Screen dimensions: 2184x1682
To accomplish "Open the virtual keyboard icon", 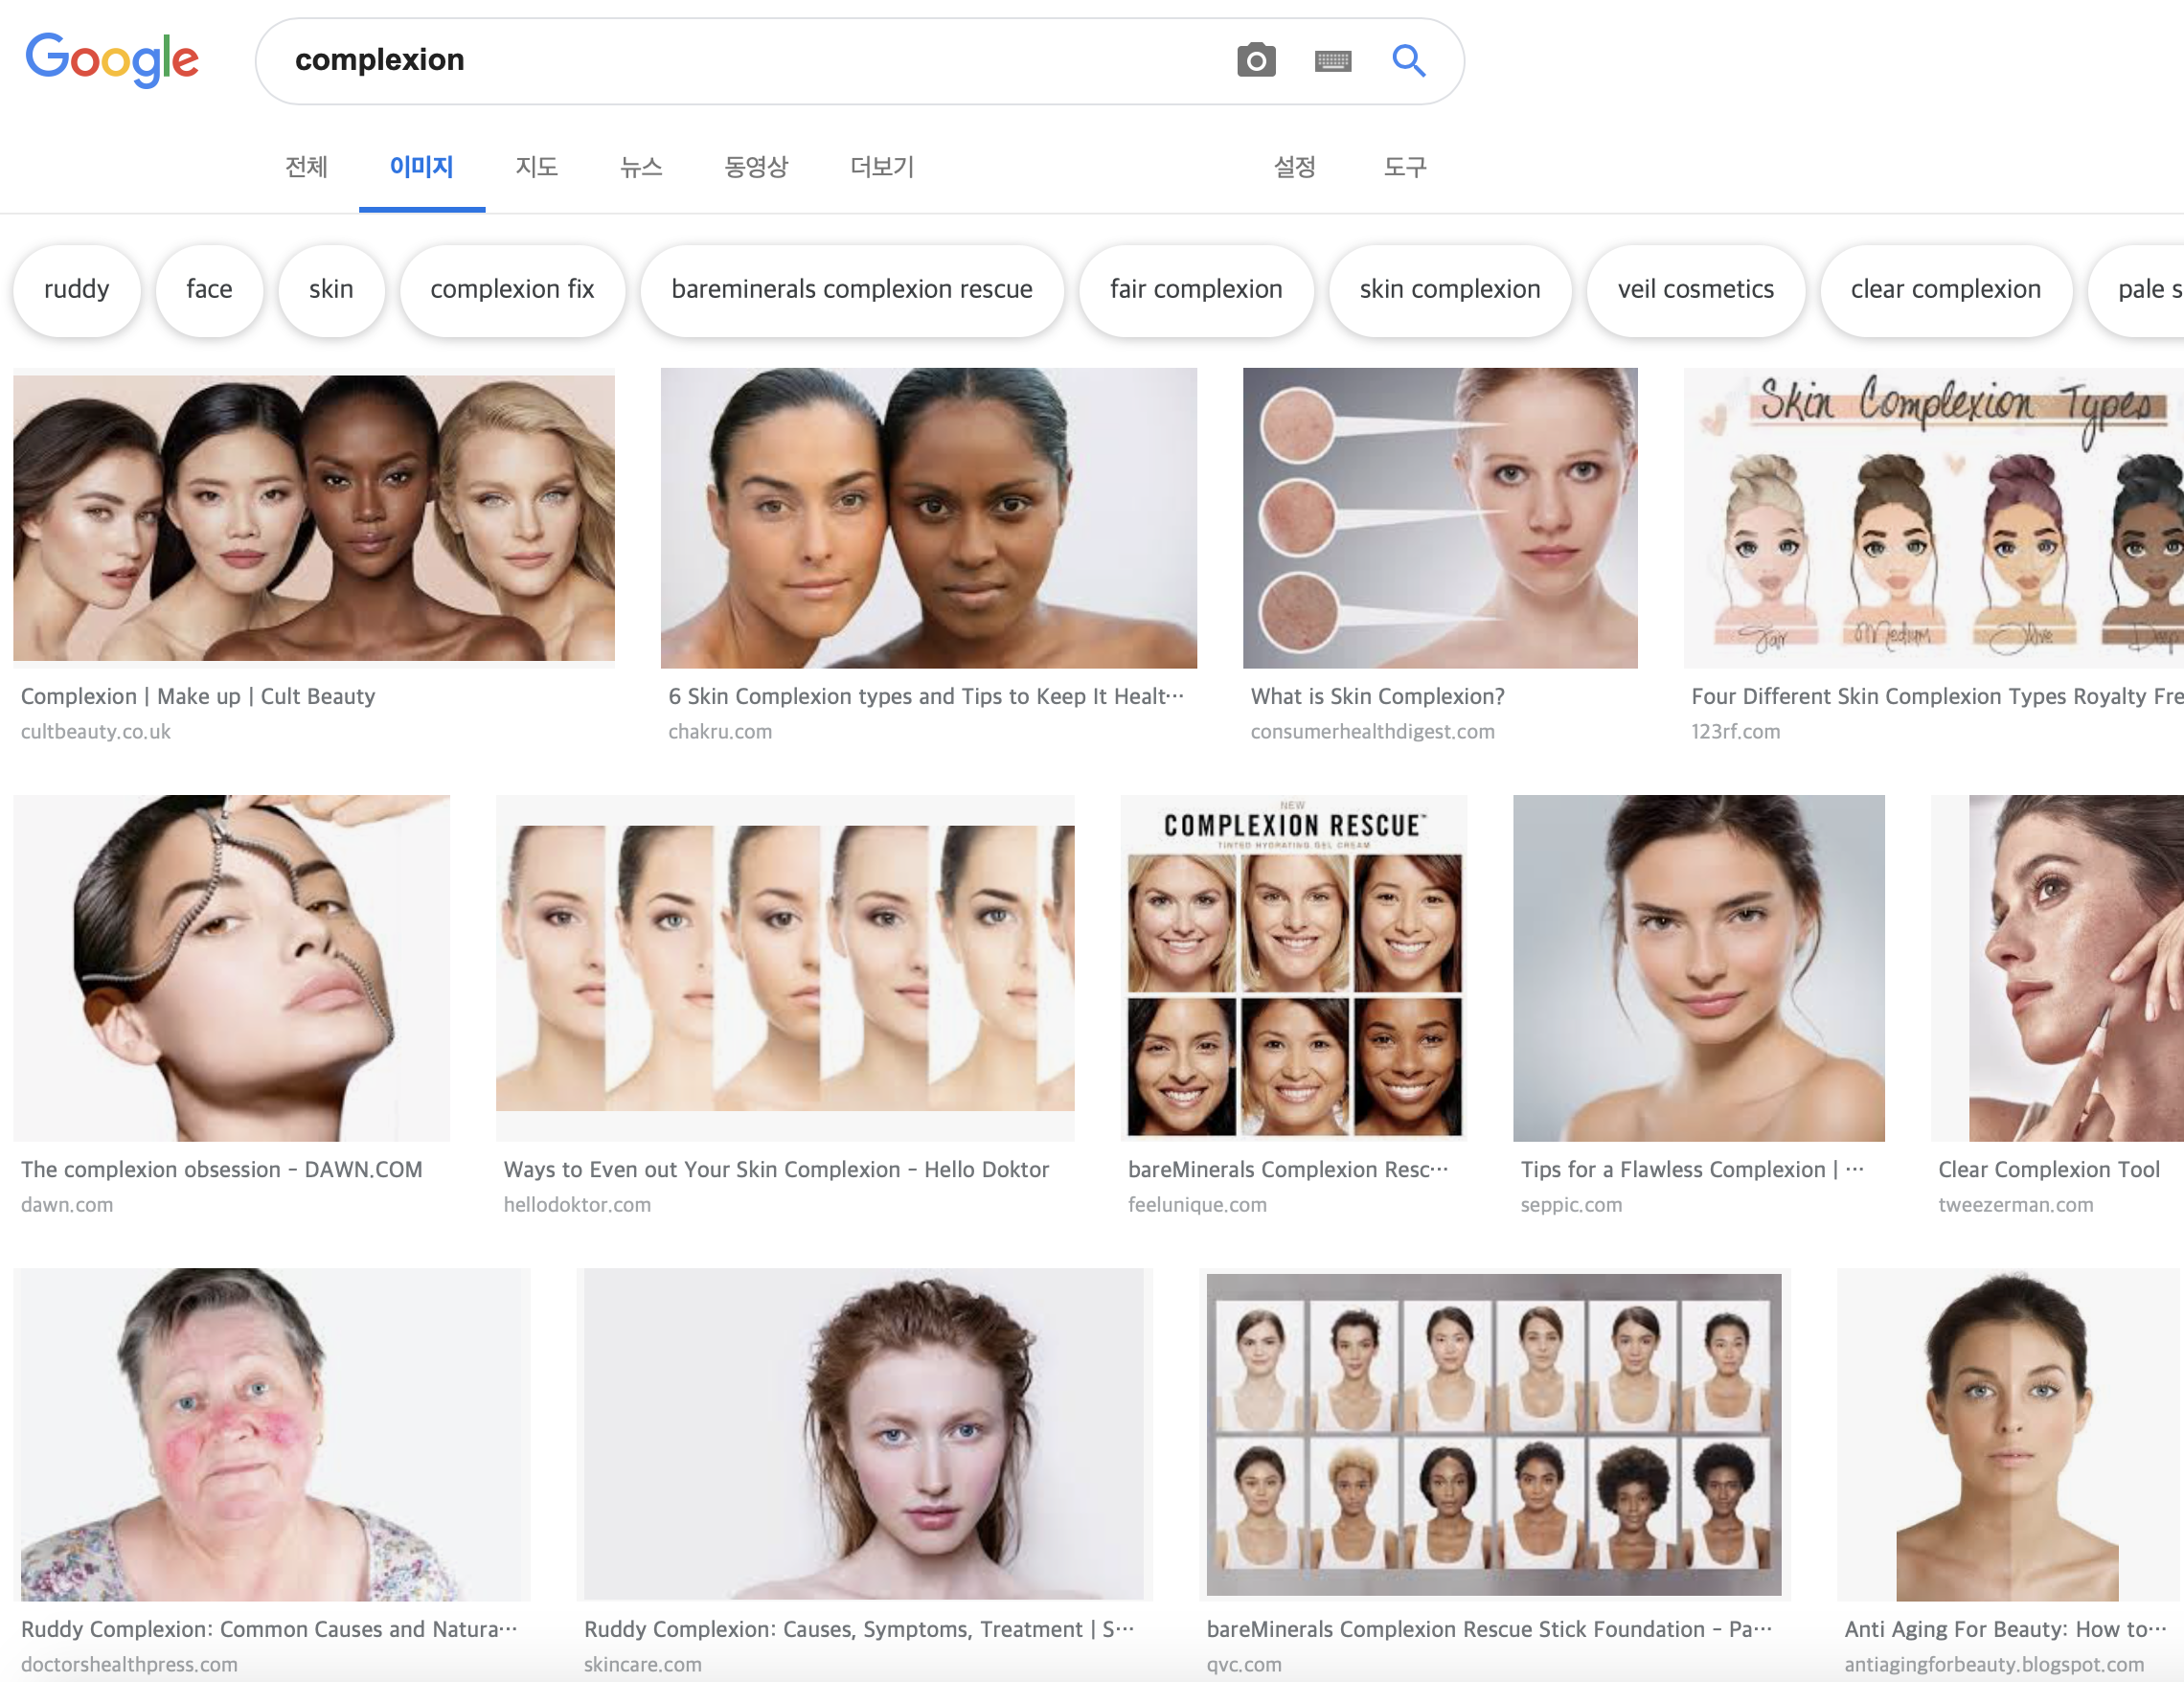I will click(1332, 61).
